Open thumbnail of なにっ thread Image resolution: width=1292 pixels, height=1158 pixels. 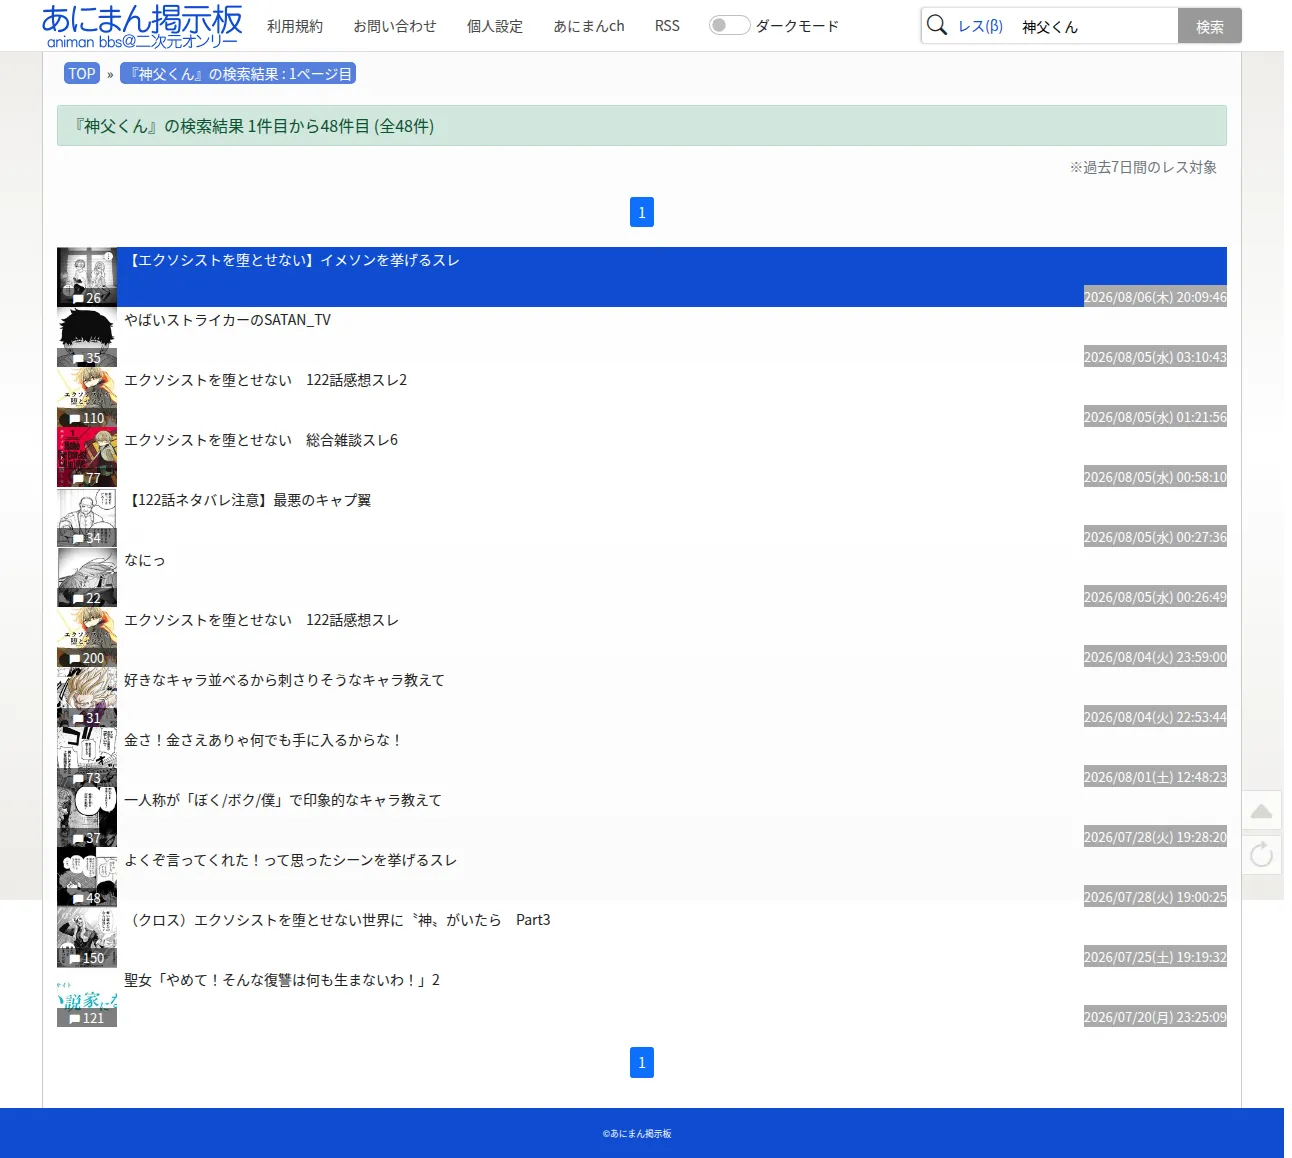point(87,577)
